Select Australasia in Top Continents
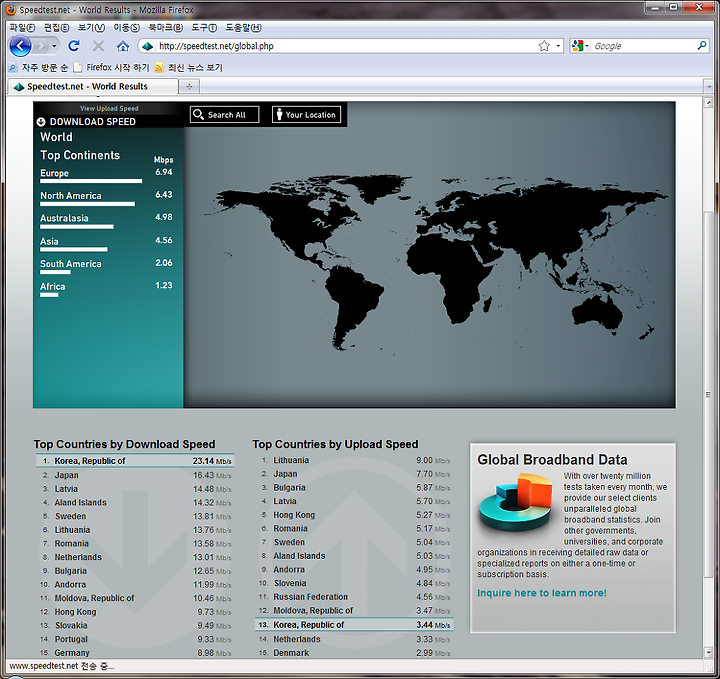This screenshot has width=720, height=679. click(x=64, y=218)
